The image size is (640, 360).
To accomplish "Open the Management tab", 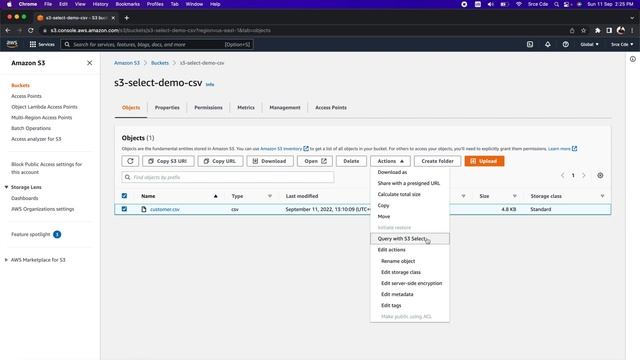I will click(x=285, y=107).
